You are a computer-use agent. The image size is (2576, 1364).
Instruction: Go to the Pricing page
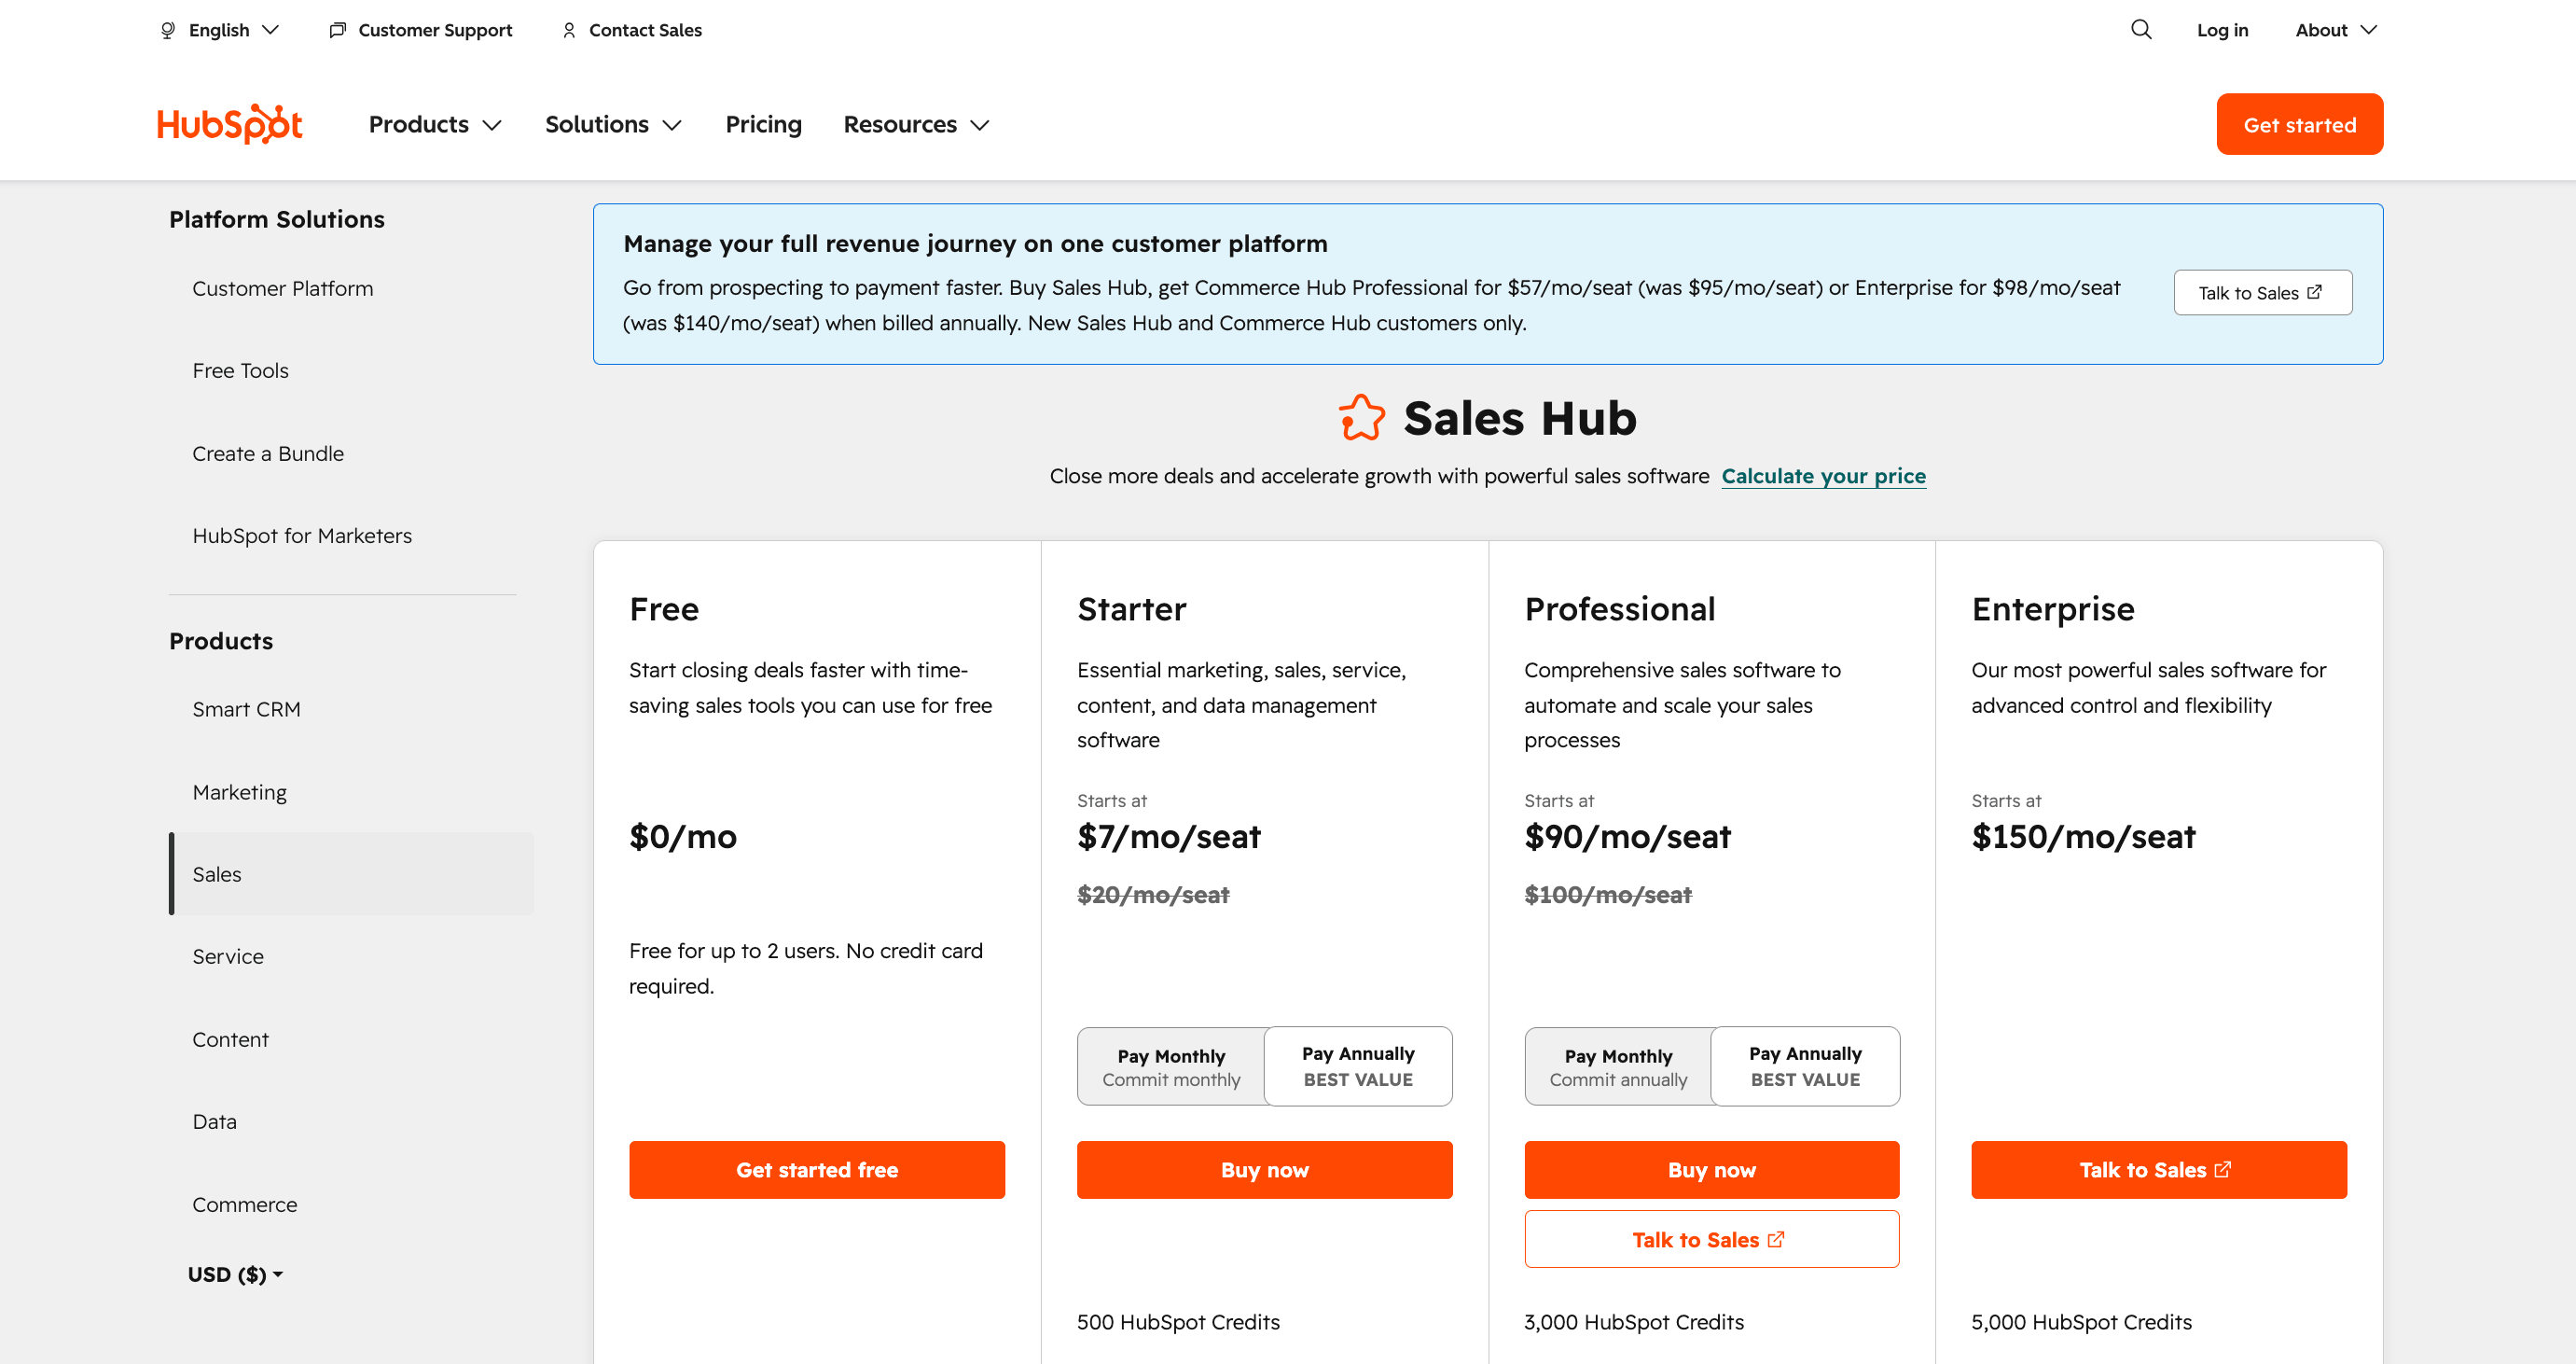[x=763, y=124]
